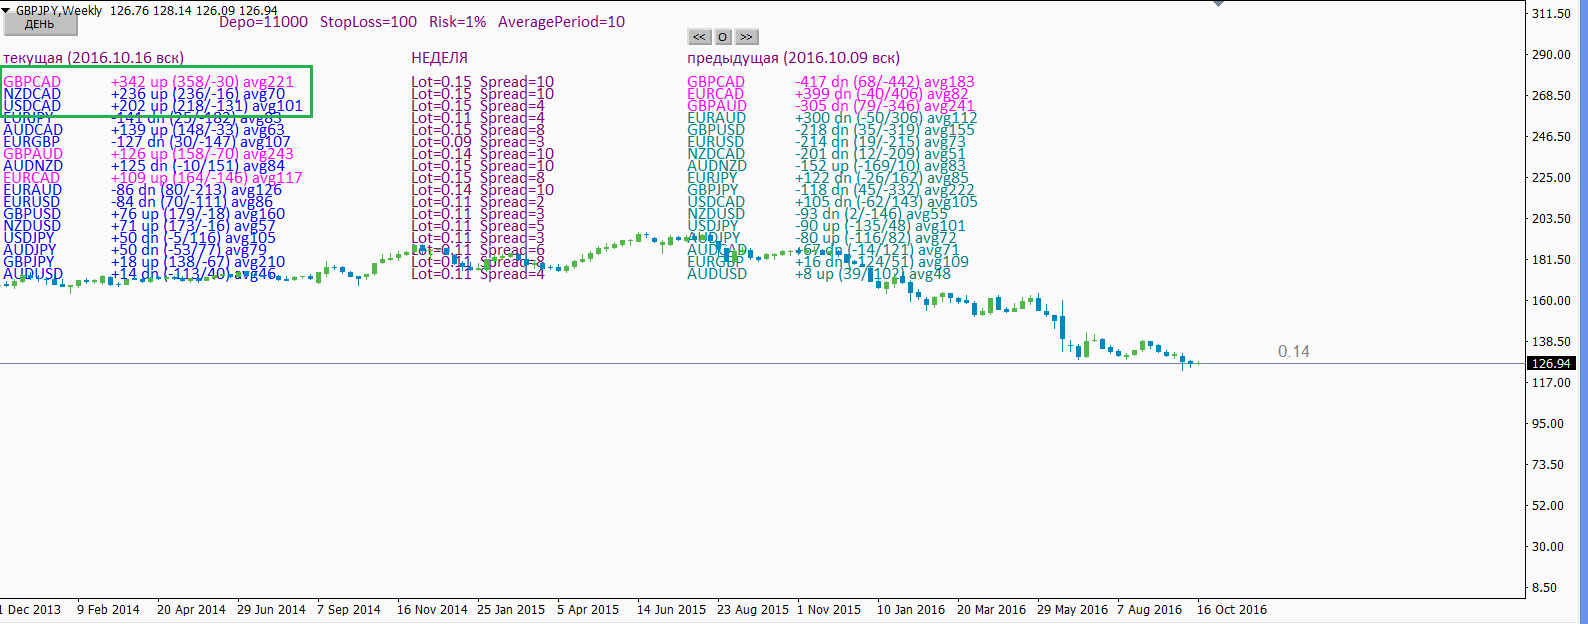
Task: Click the 311.50 price scale value
Action: click(x=1551, y=14)
